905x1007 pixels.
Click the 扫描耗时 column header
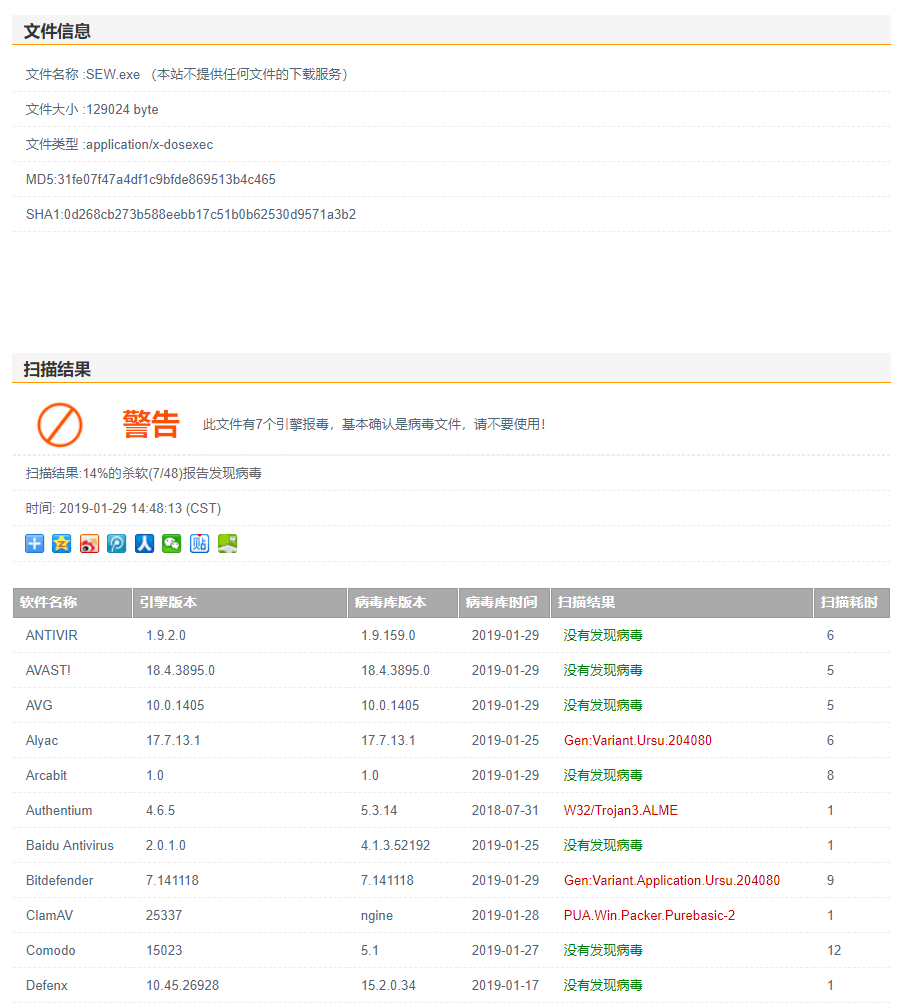point(852,602)
